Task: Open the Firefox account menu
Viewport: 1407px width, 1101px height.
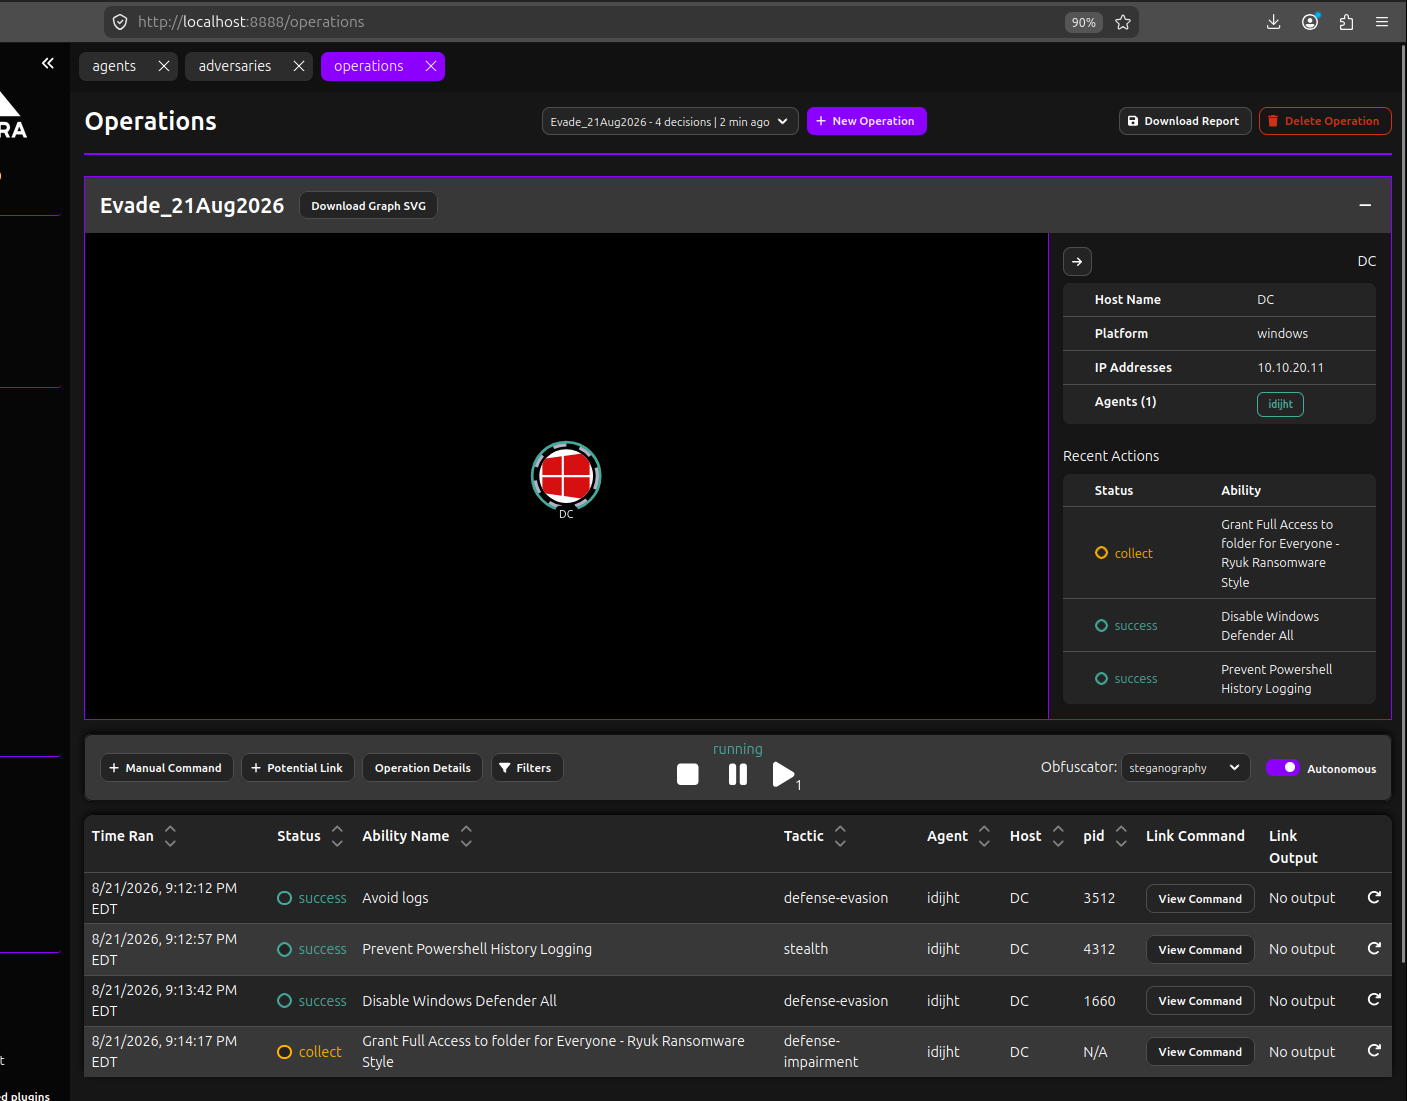Action: click(1310, 22)
